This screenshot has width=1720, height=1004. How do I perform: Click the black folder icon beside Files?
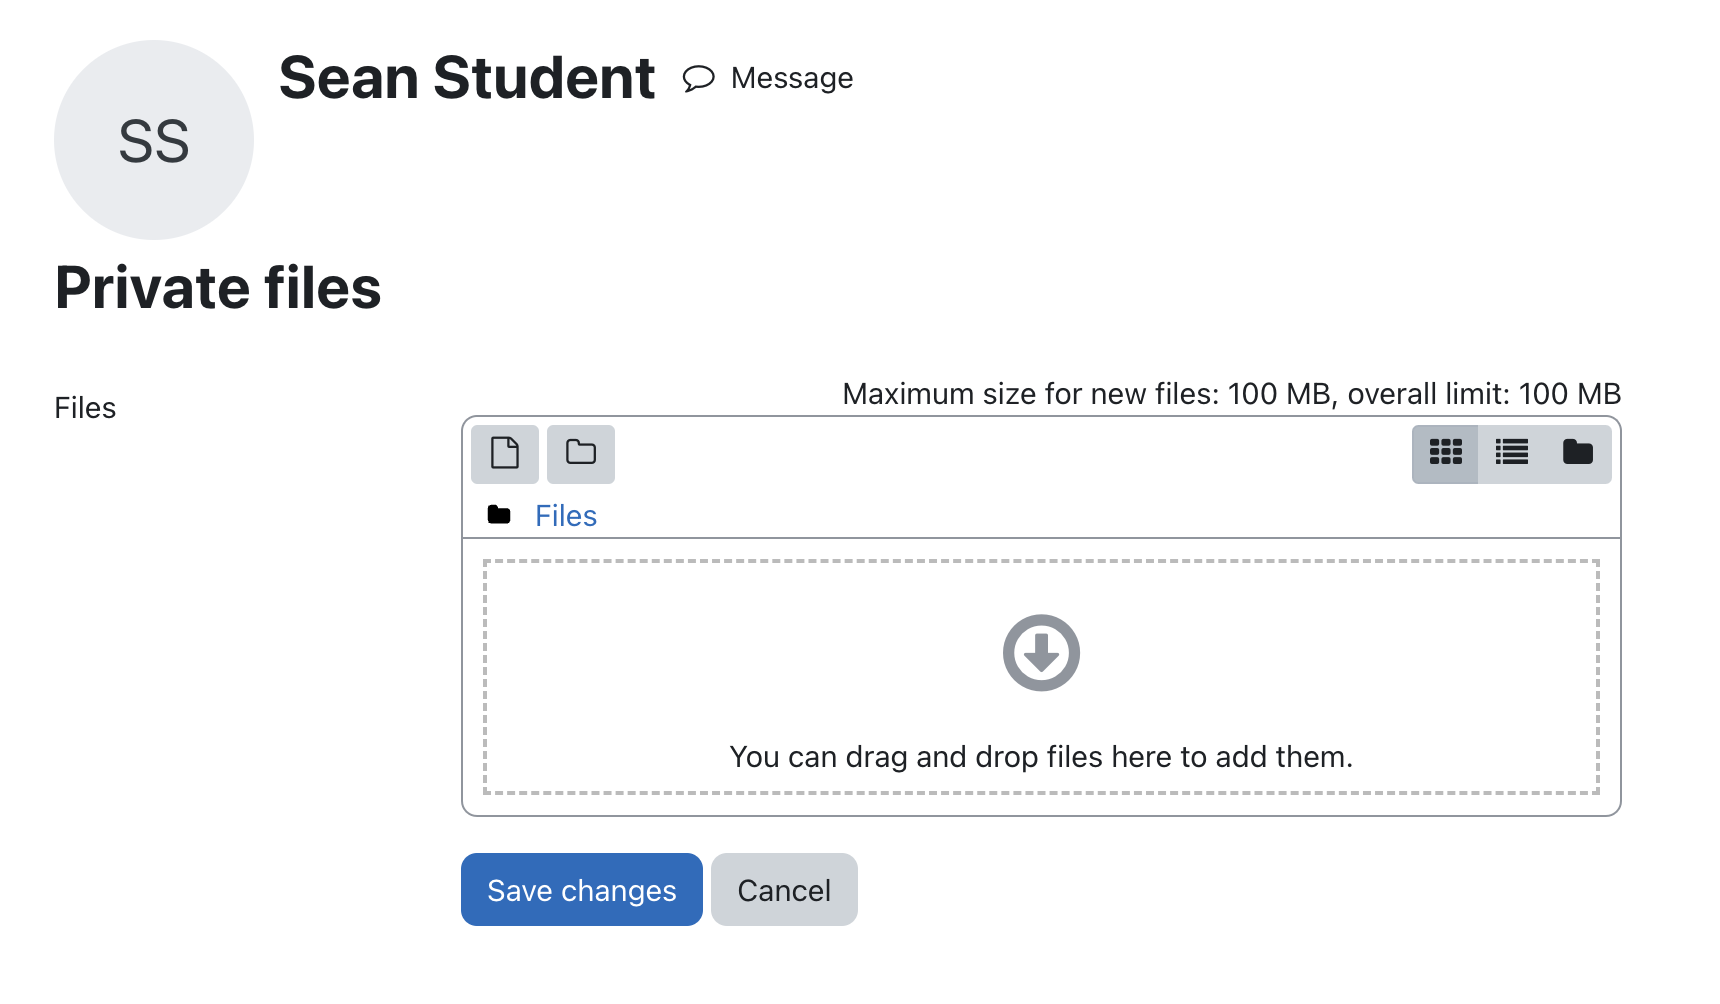pos(499,515)
